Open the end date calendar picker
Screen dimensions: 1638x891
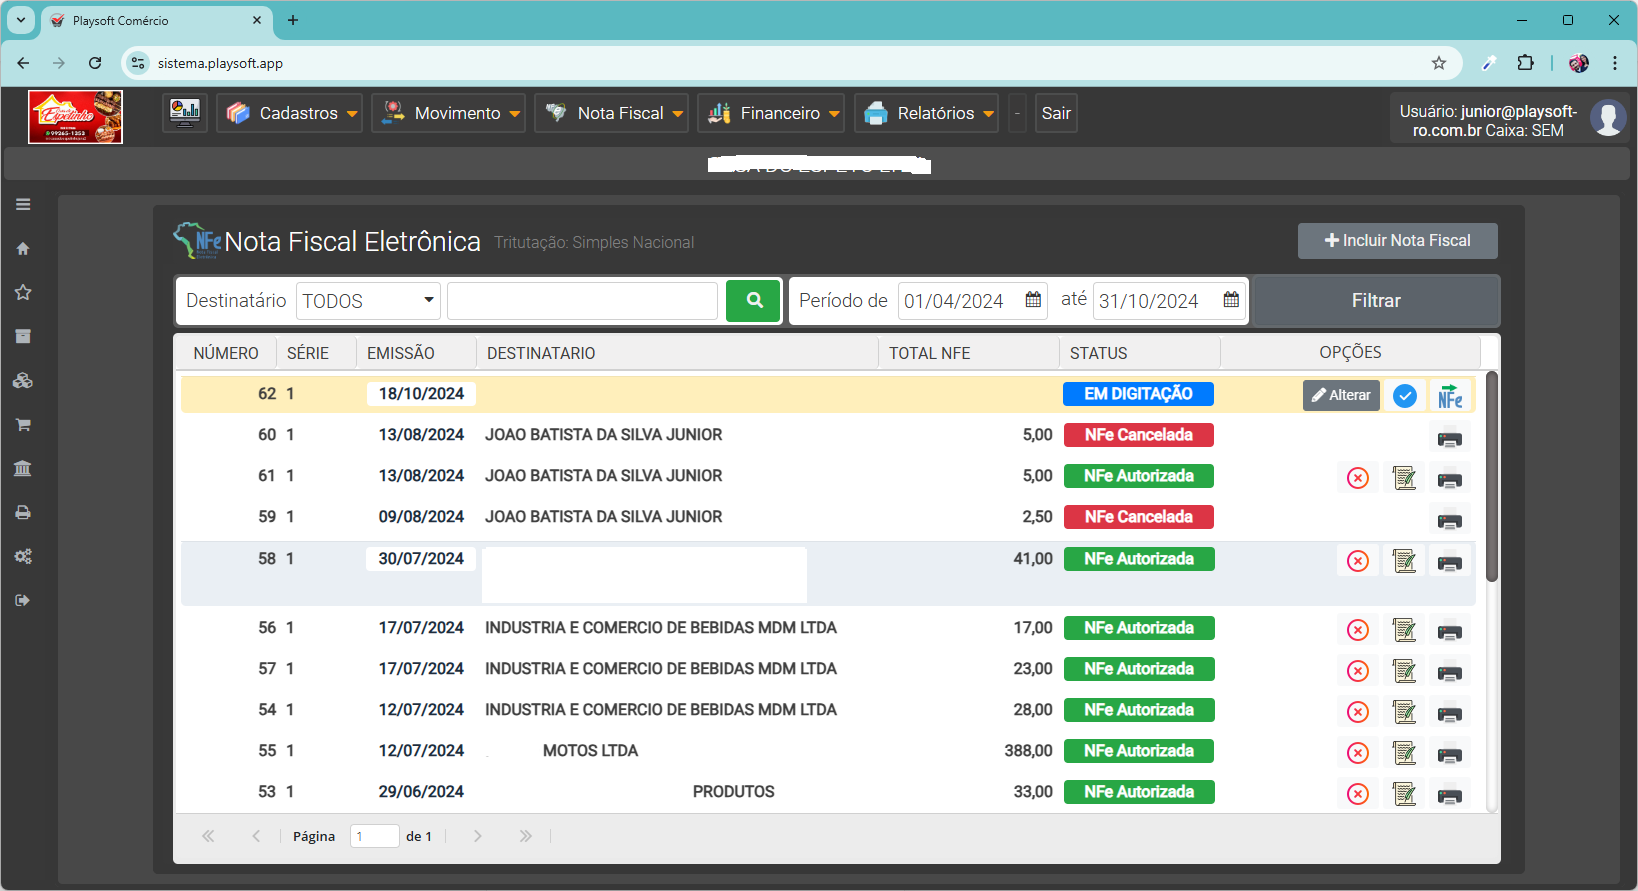1231,300
